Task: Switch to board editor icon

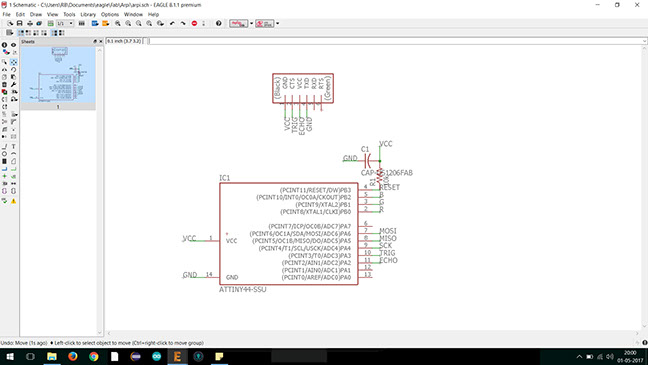Action: [x=50, y=24]
